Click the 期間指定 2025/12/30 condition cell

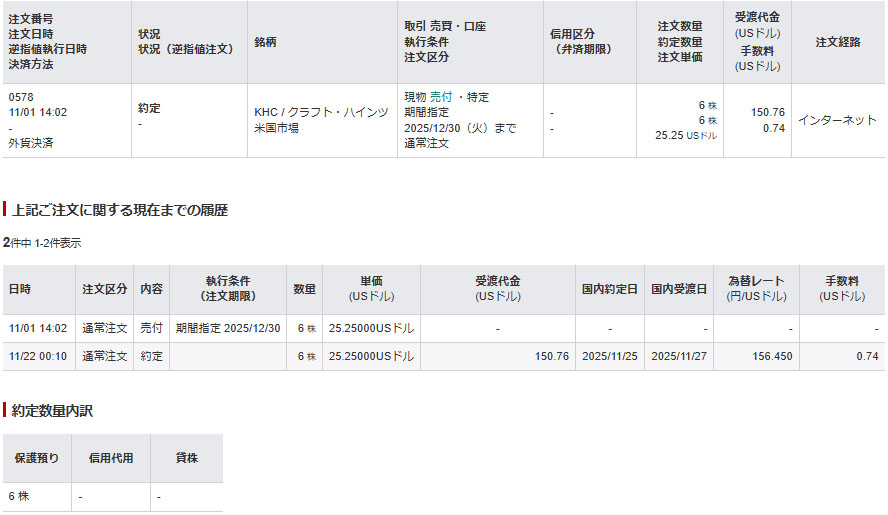click(228, 328)
